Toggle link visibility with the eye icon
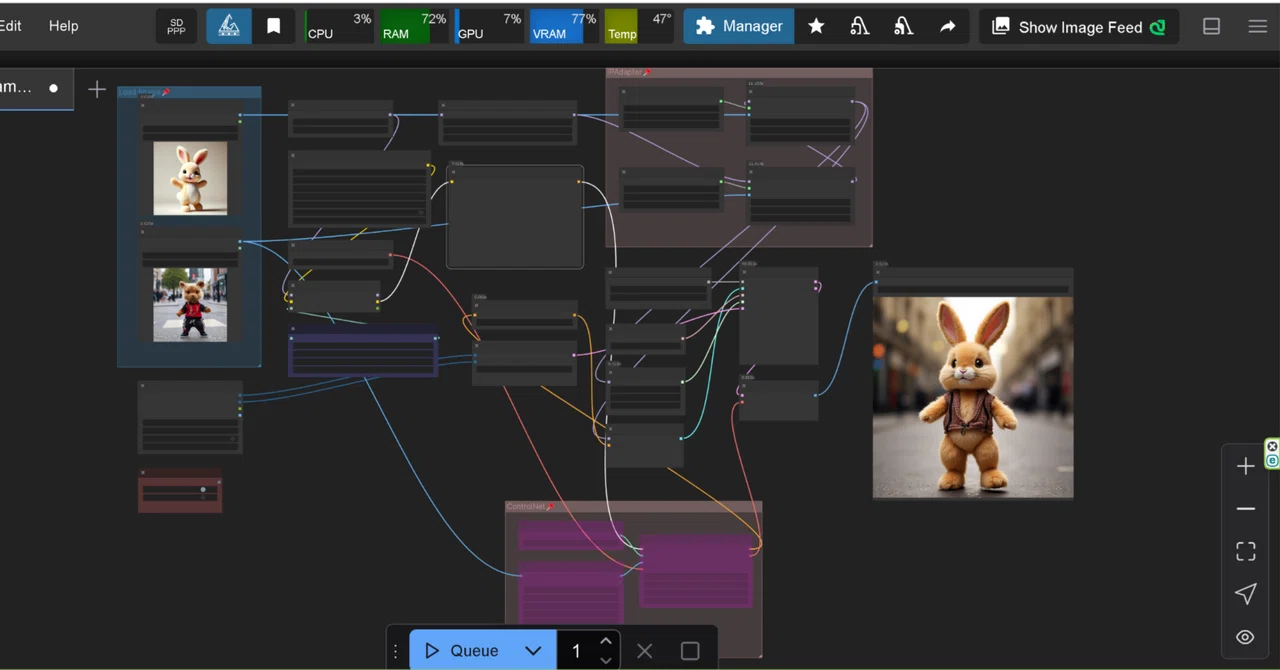Viewport: 1280px width, 670px height. pyautogui.click(x=1245, y=637)
